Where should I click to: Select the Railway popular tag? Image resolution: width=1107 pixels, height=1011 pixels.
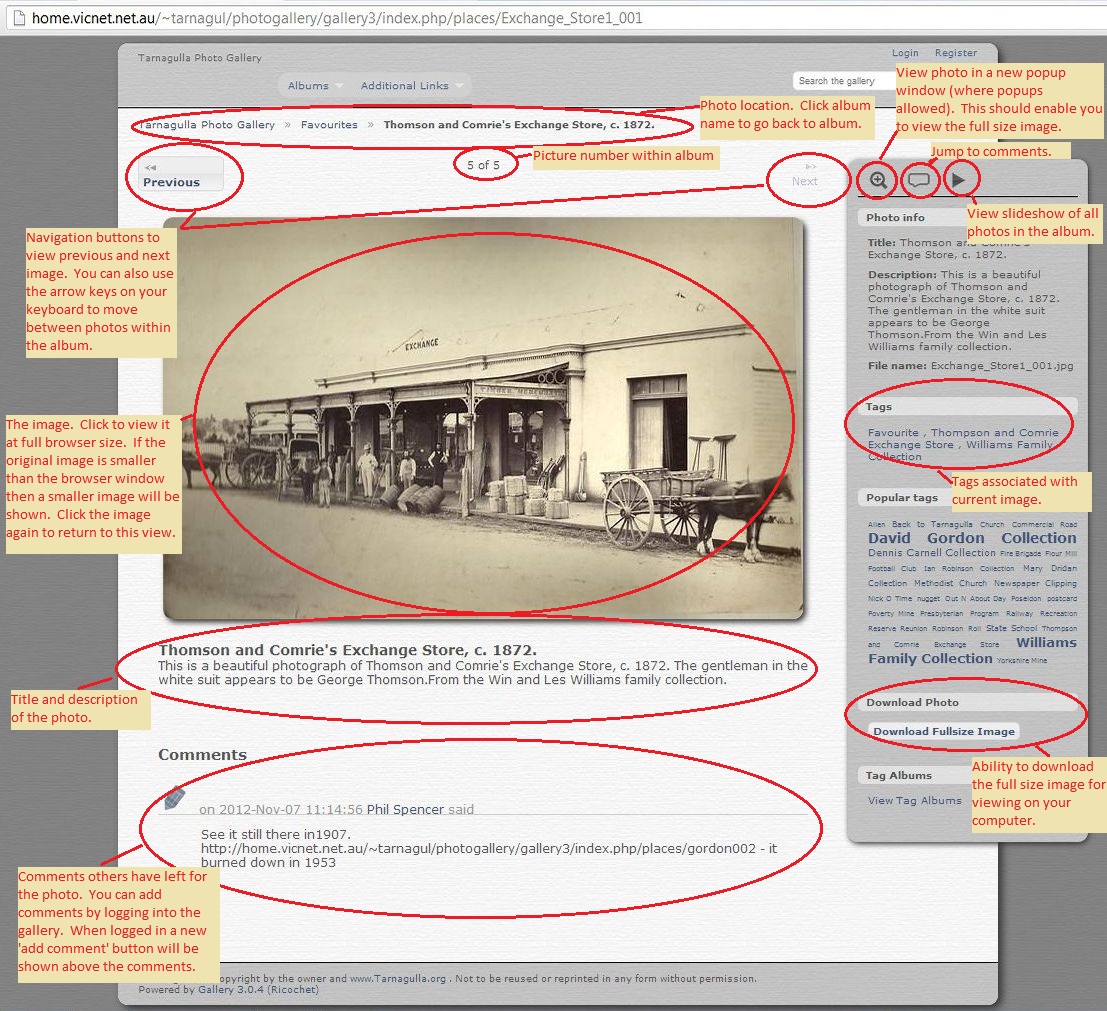pyautogui.click(x=1019, y=614)
